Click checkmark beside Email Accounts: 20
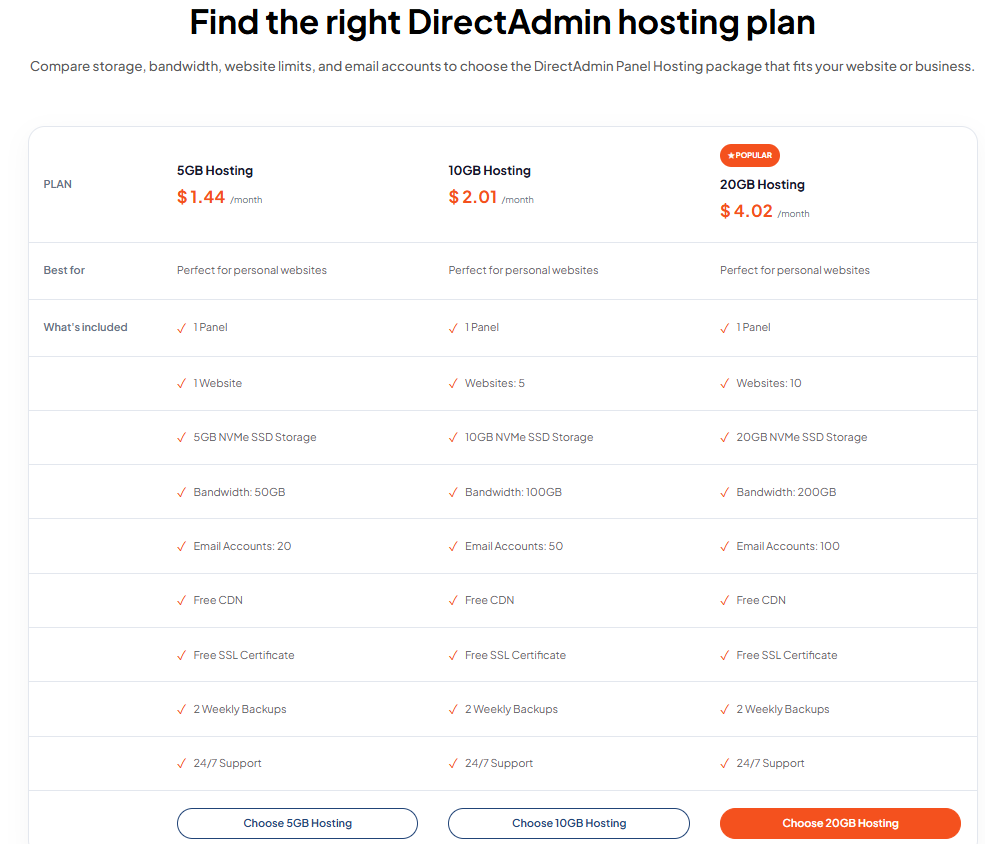Image resolution: width=985 pixels, height=844 pixels. pyautogui.click(x=182, y=546)
